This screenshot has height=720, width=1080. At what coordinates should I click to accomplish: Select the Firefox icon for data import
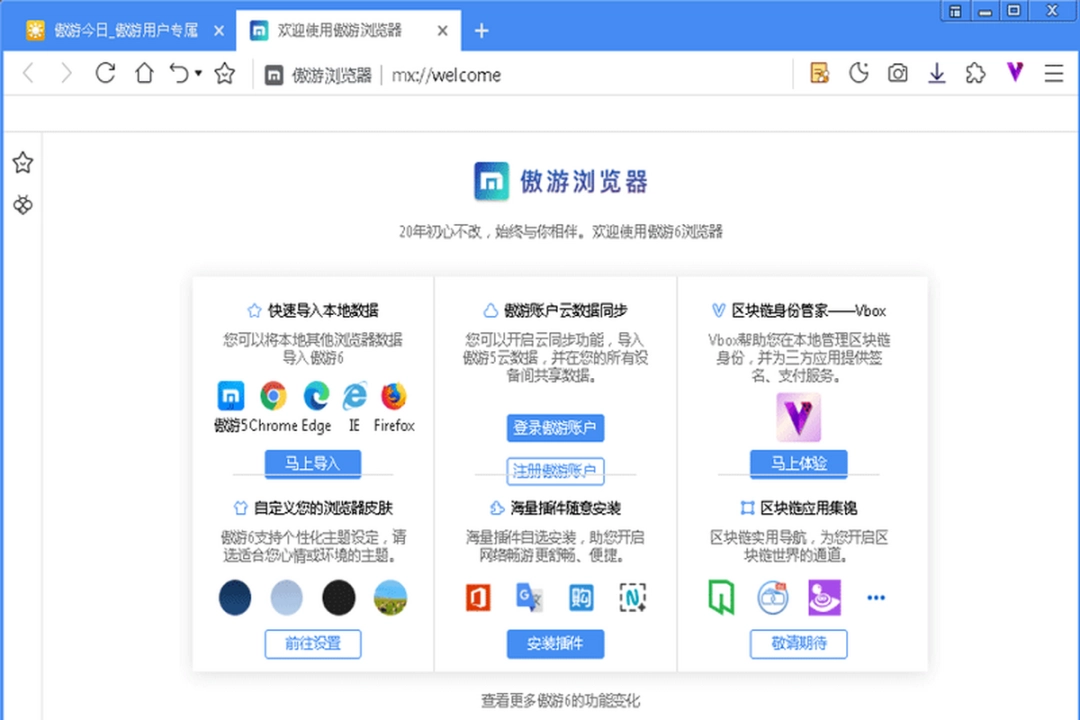[393, 396]
